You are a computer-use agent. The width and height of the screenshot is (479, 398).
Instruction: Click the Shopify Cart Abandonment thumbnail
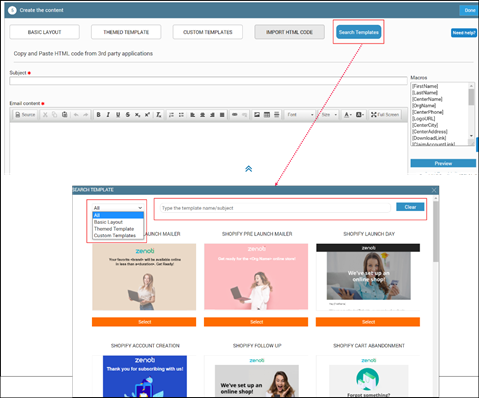(369, 376)
